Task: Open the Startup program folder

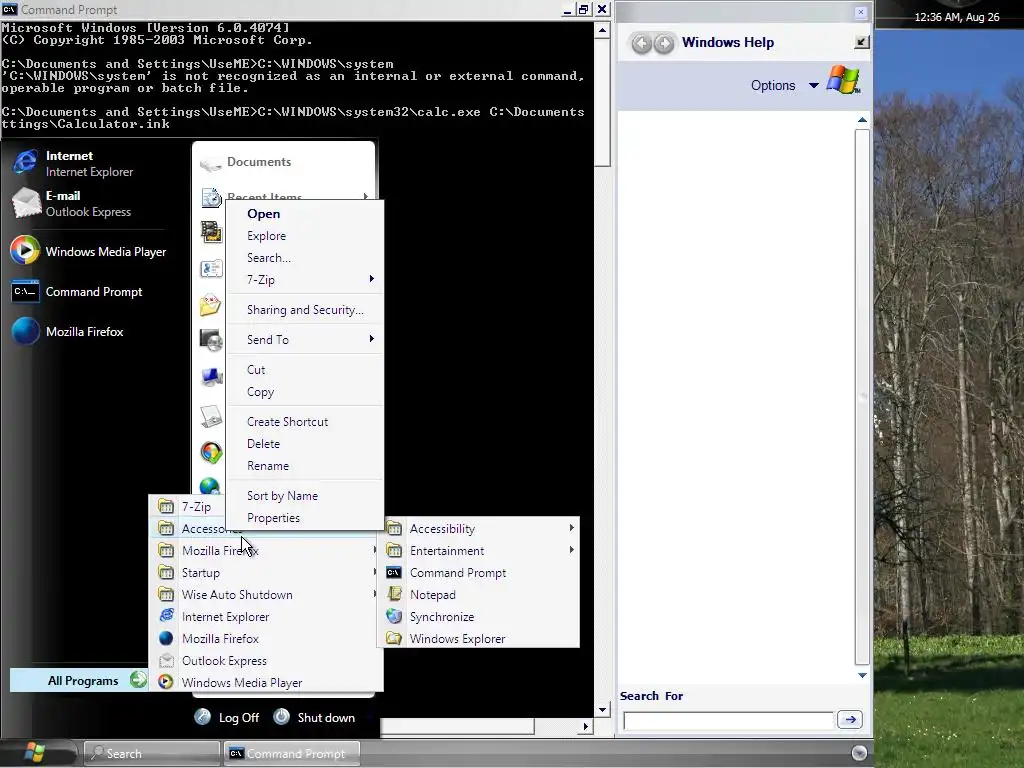Action: coord(266,572)
